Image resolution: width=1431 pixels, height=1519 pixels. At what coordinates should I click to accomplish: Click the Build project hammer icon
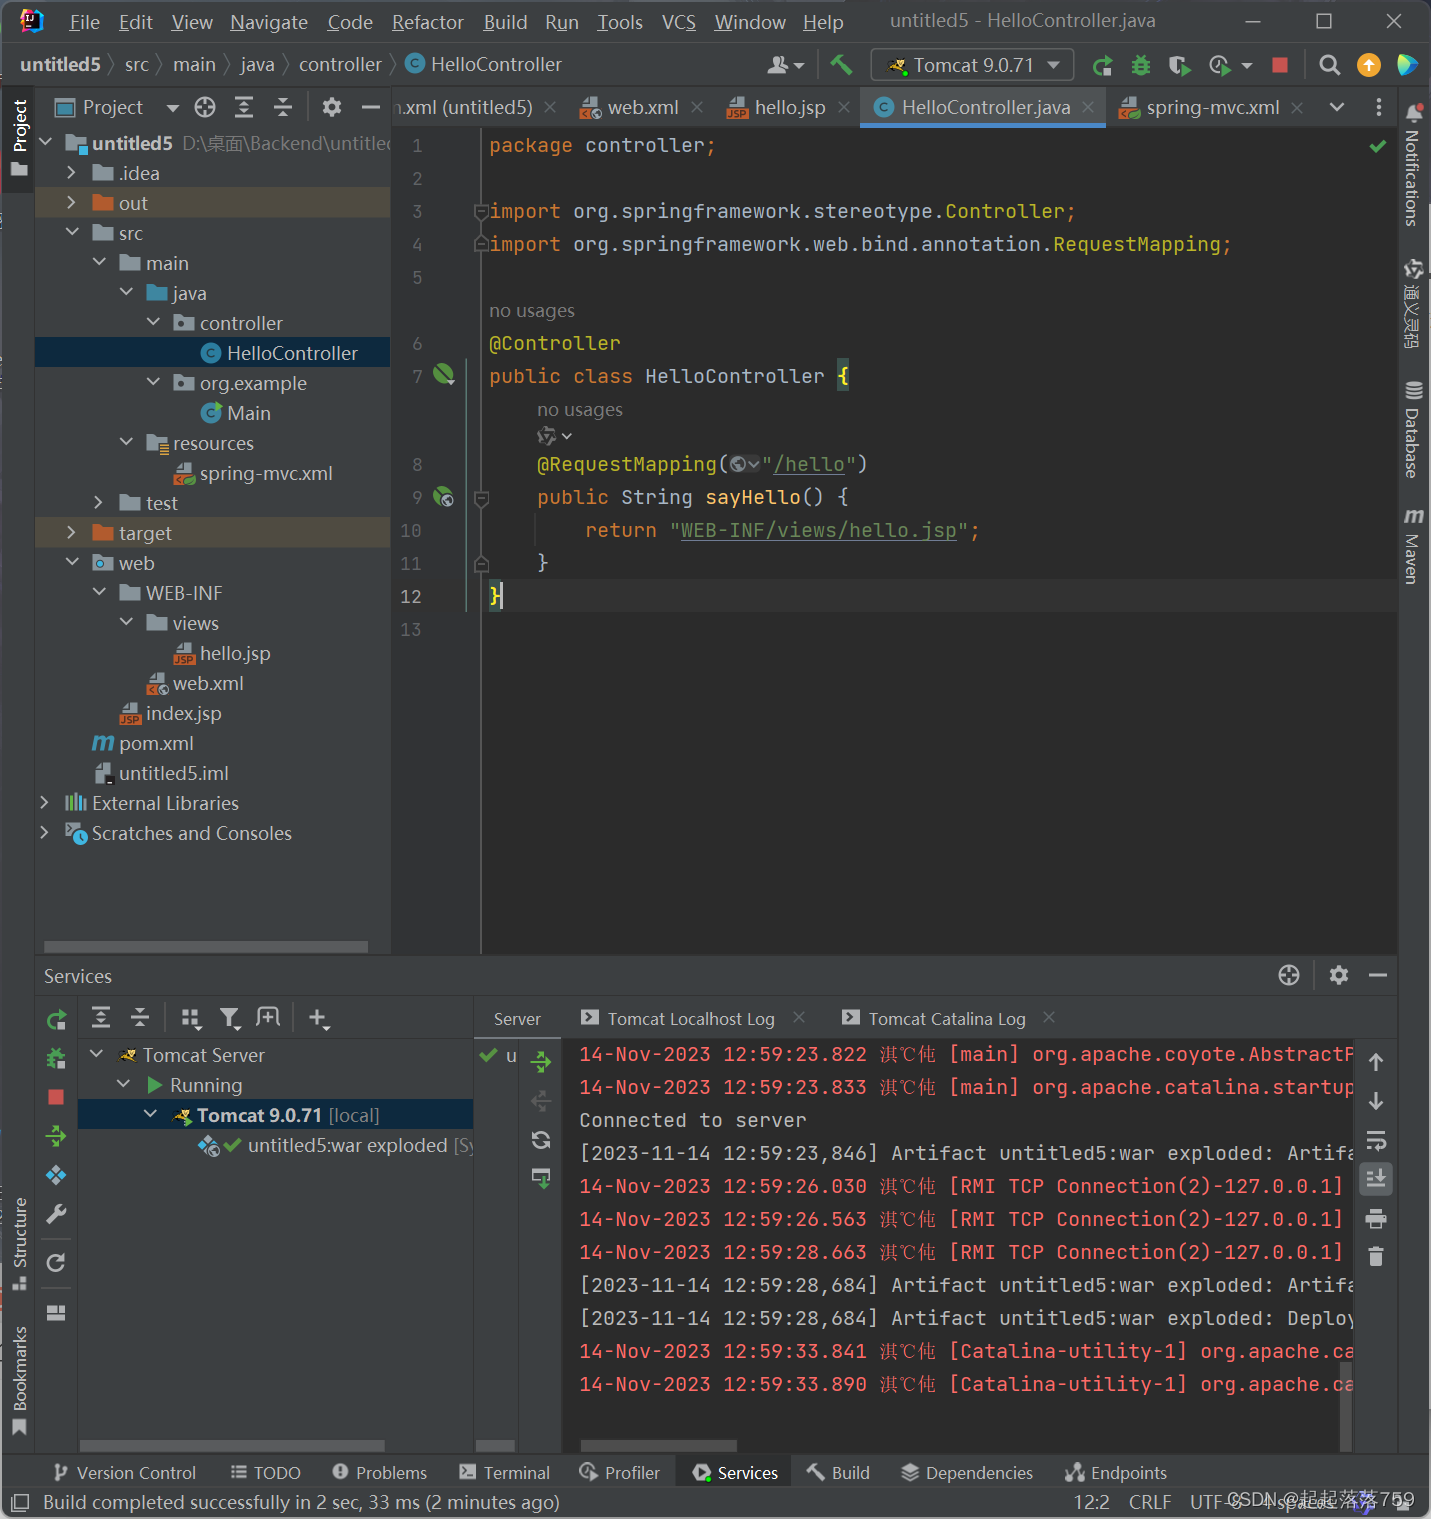coord(841,65)
